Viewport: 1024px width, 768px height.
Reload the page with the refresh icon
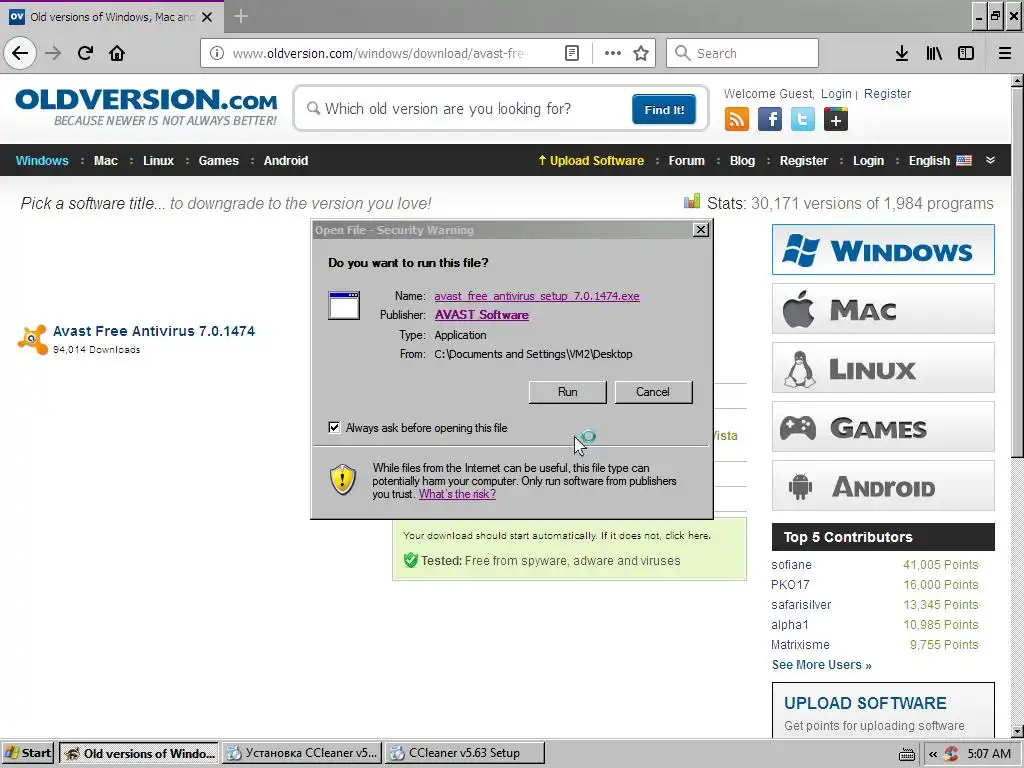click(x=86, y=53)
